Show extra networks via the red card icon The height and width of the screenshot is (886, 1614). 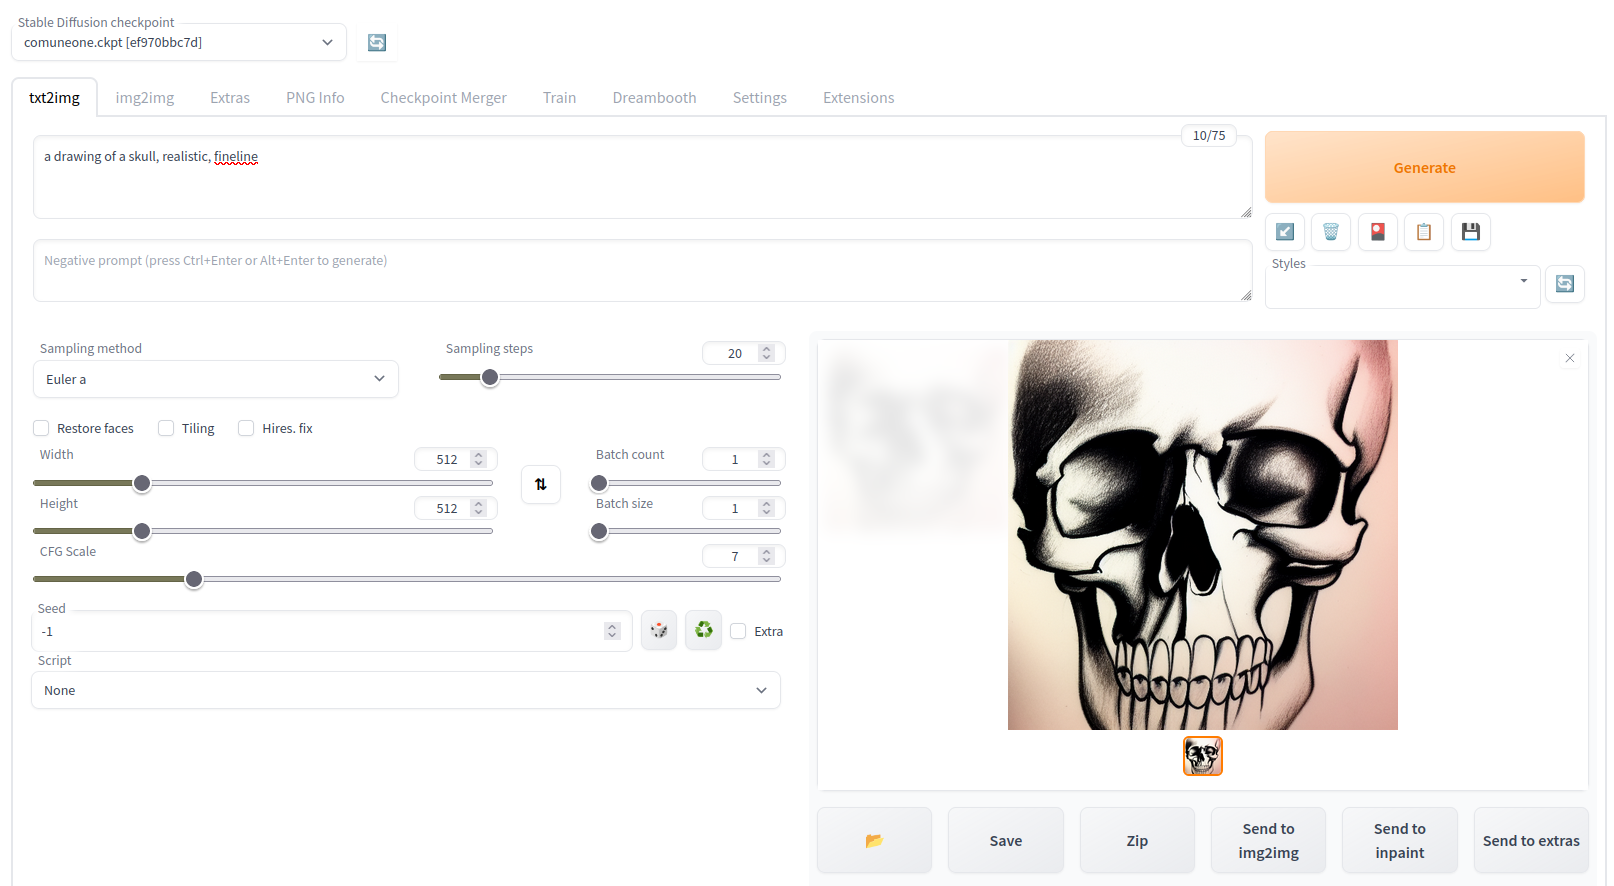pos(1378,232)
